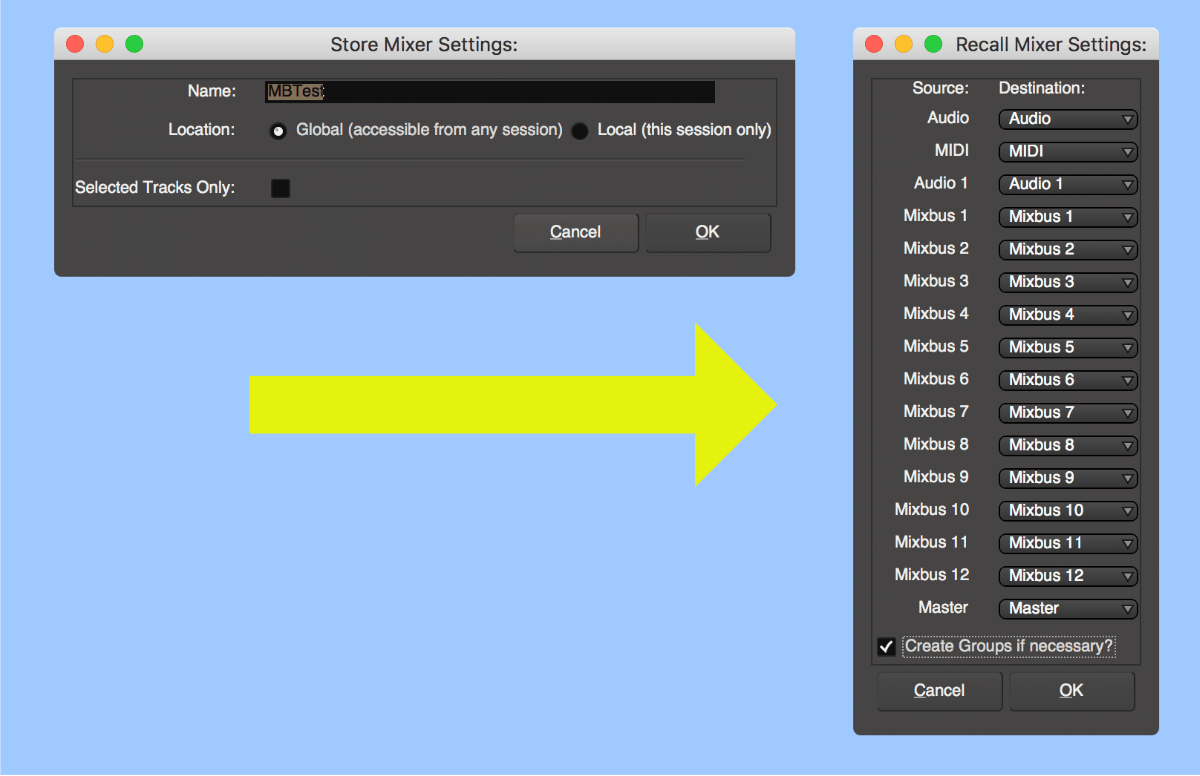The width and height of the screenshot is (1200, 776).
Task: Zoom the Recall Mixer Settings window
Action: [x=934, y=44]
